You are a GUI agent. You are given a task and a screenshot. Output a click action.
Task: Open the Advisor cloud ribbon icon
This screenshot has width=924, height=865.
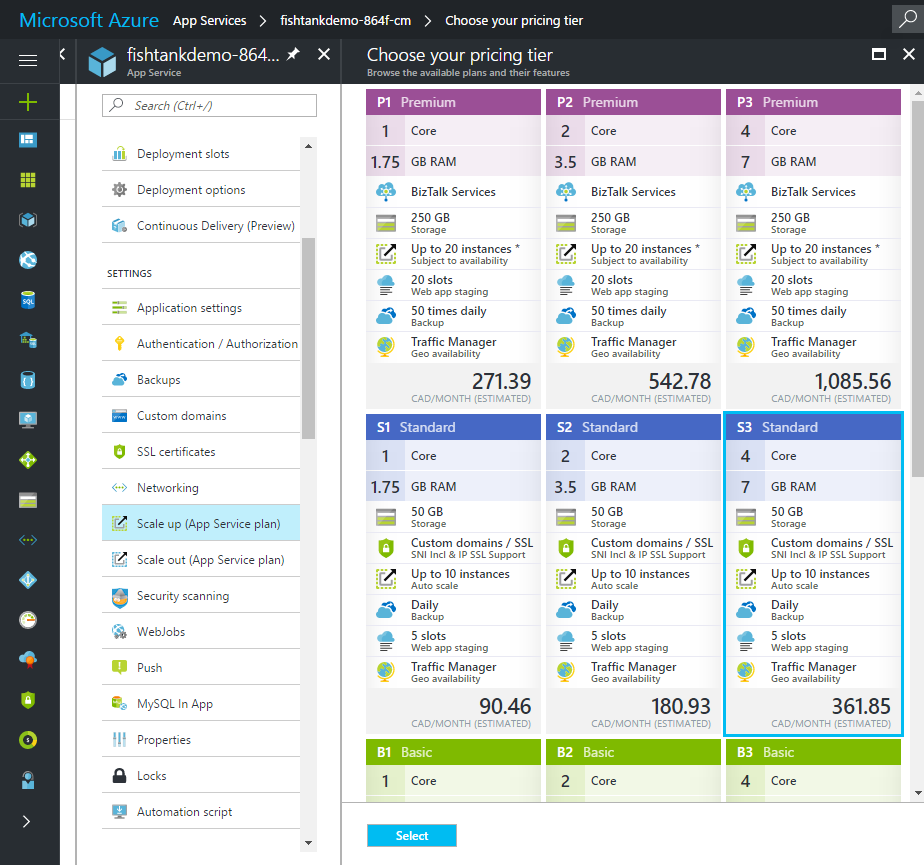[x=28, y=660]
